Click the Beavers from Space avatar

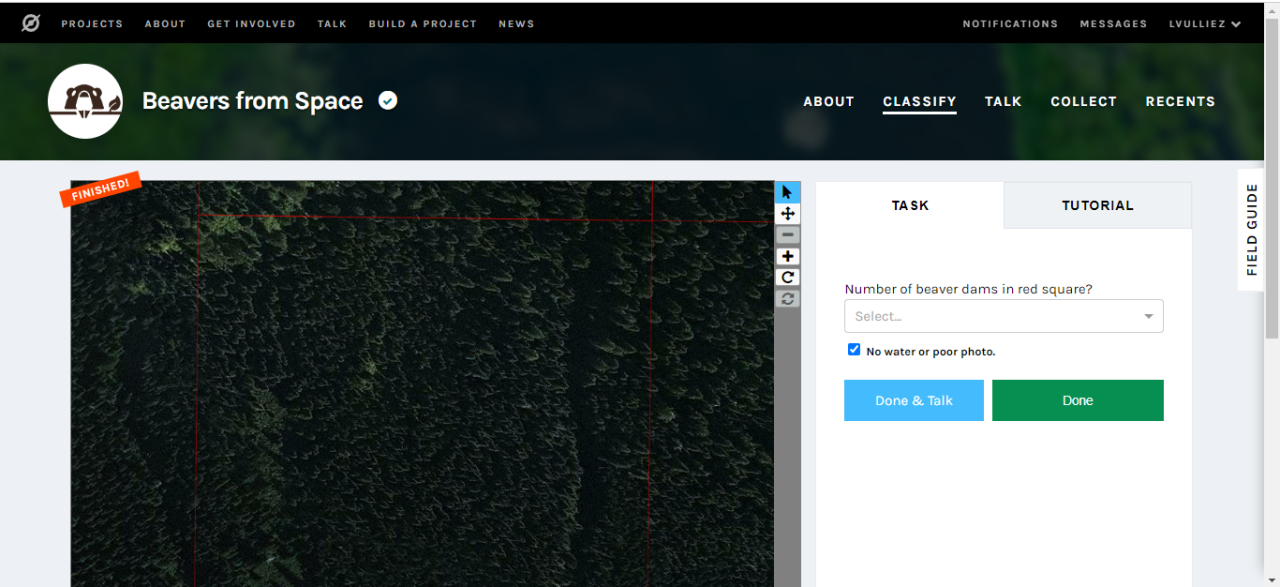(x=85, y=101)
